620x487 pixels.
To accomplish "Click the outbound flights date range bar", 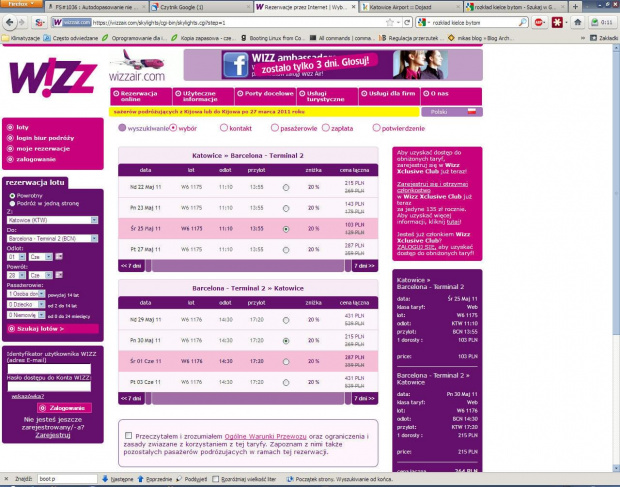I will (248, 266).
